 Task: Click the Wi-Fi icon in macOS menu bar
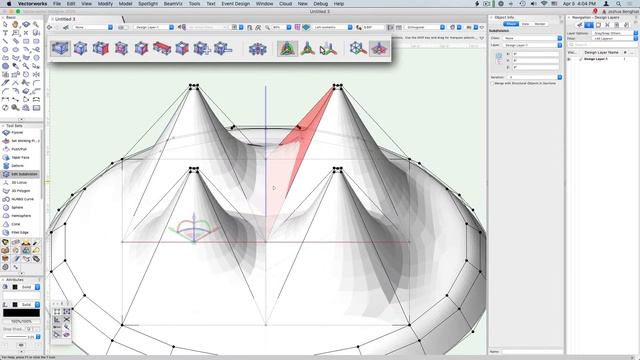click(x=544, y=4)
